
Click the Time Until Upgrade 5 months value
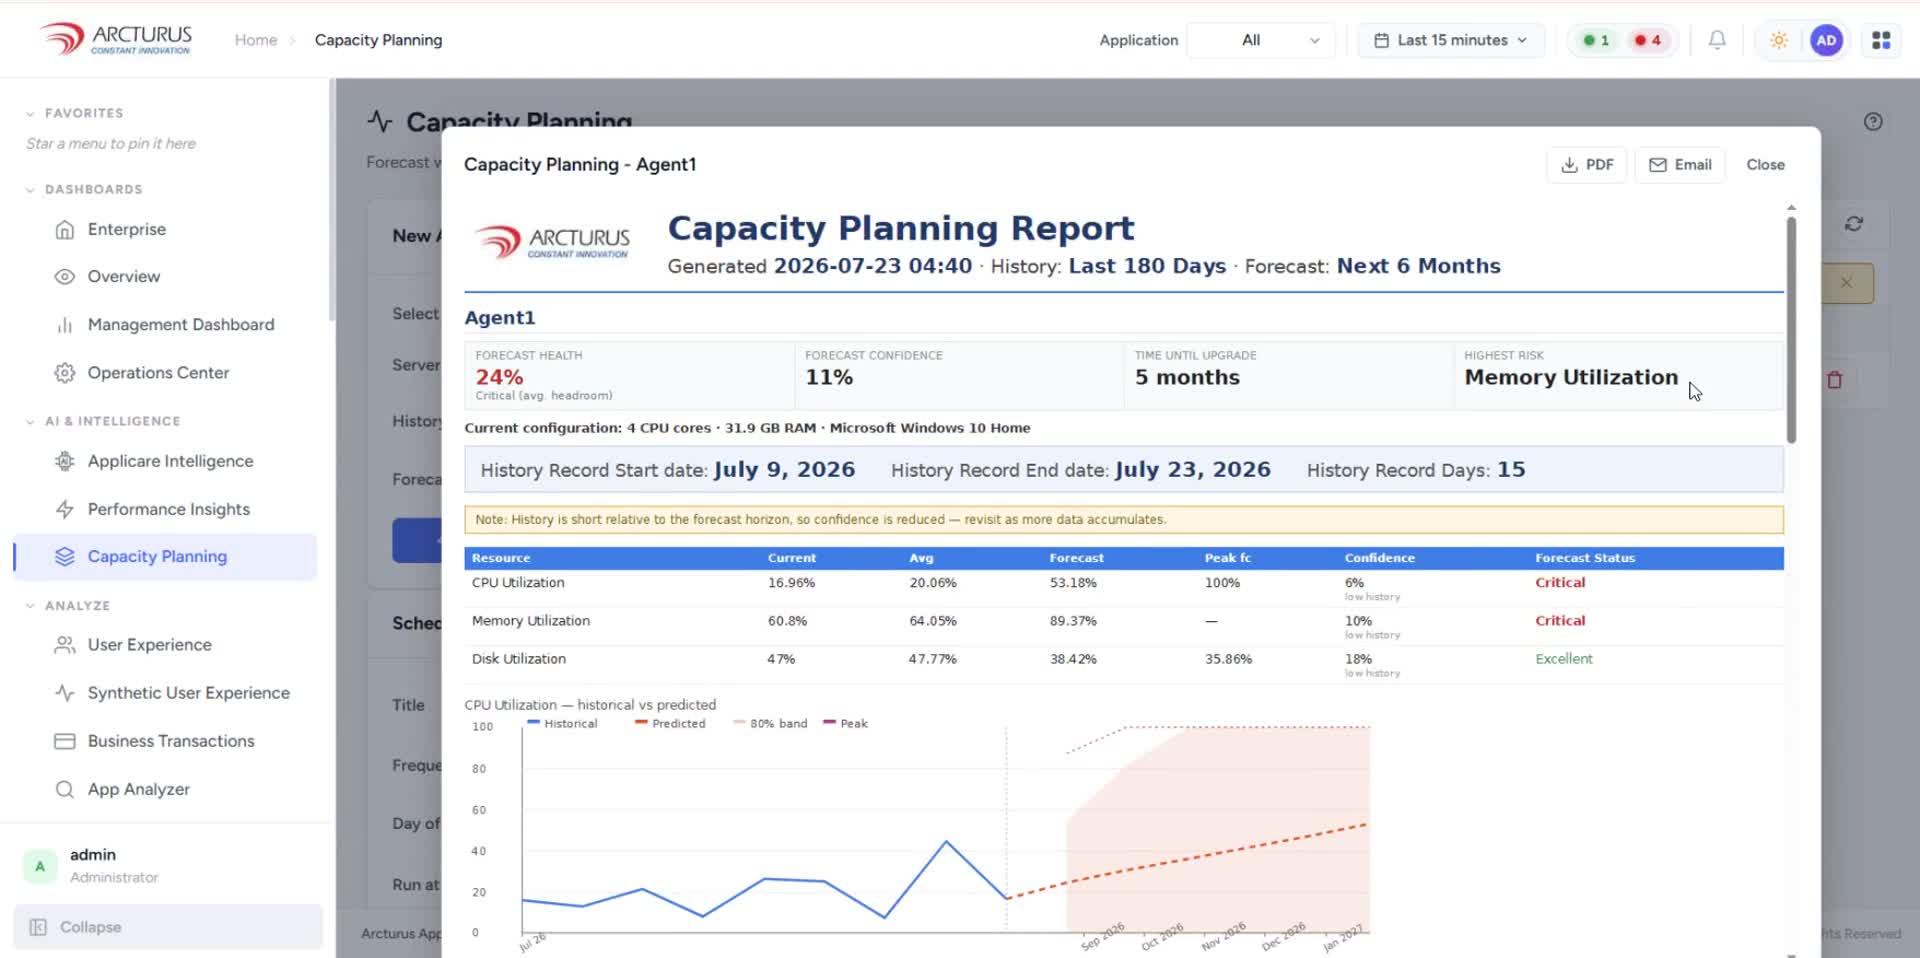coord(1187,377)
